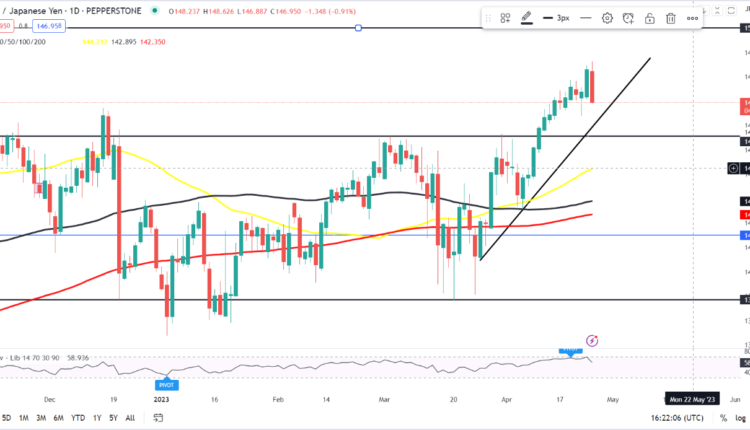This screenshot has width=750, height=430.
Task: Open the line style selector
Action: point(585,18)
